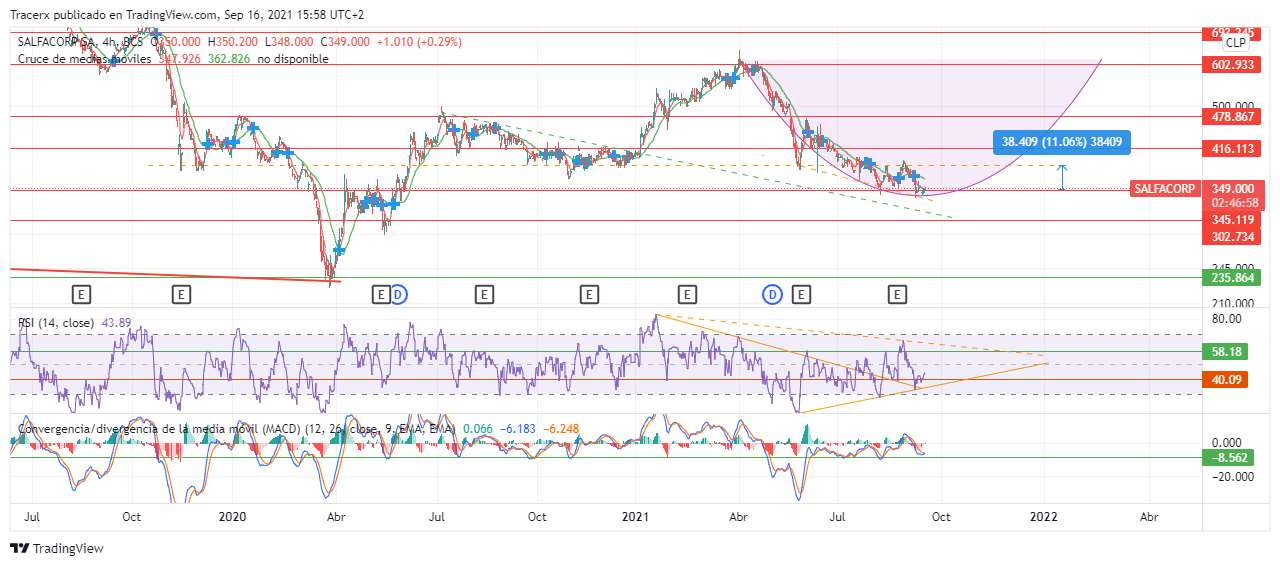This screenshot has width=1280, height=566.
Task: Click the blue D dividend marker after April 2021
Action: coord(773,294)
